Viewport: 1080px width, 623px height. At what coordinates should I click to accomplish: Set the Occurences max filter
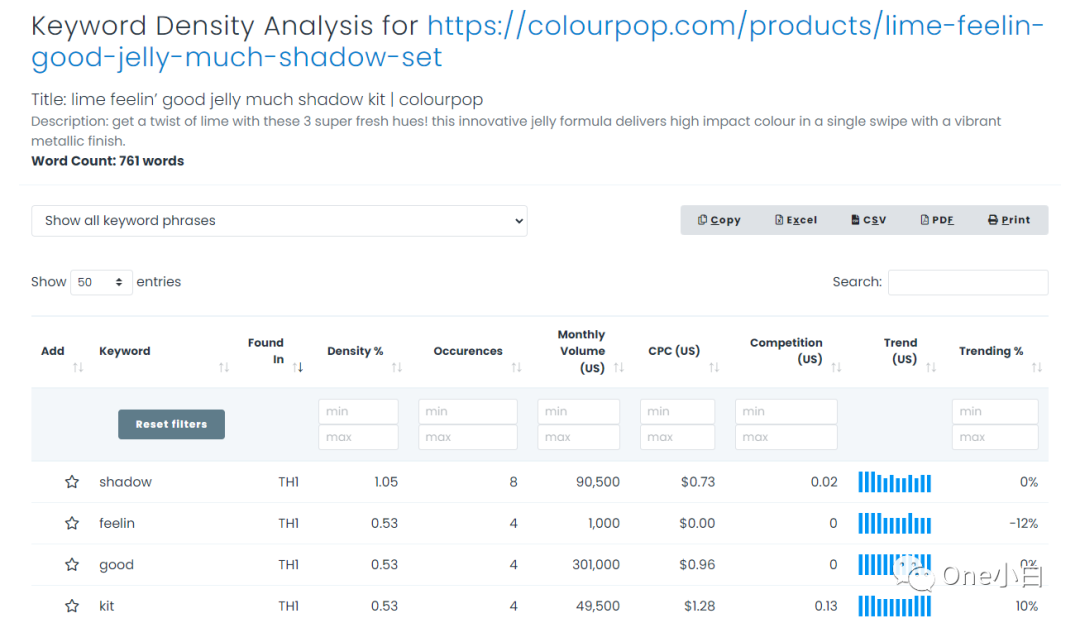468,437
